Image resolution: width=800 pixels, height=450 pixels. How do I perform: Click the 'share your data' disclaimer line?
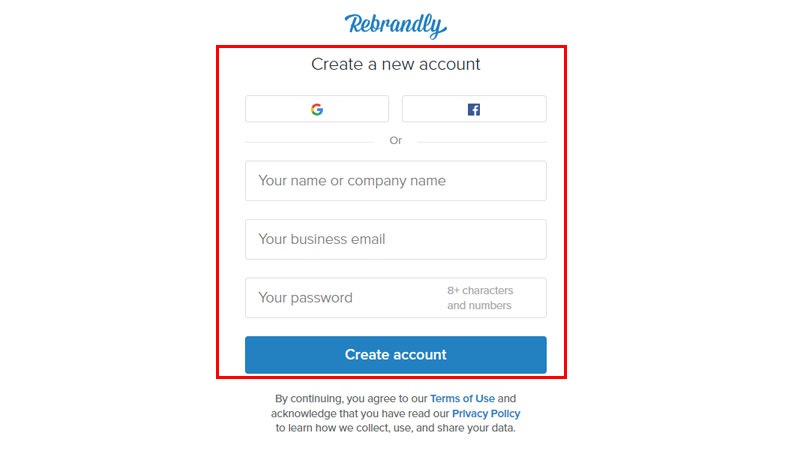396,428
